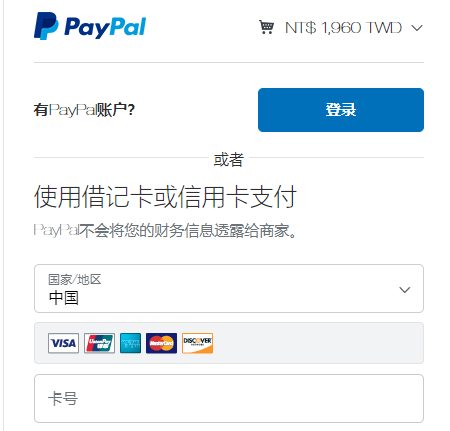The image size is (450, 431).
Task: Open the 国家/地区 country dropdown
Action: [229, 289]
